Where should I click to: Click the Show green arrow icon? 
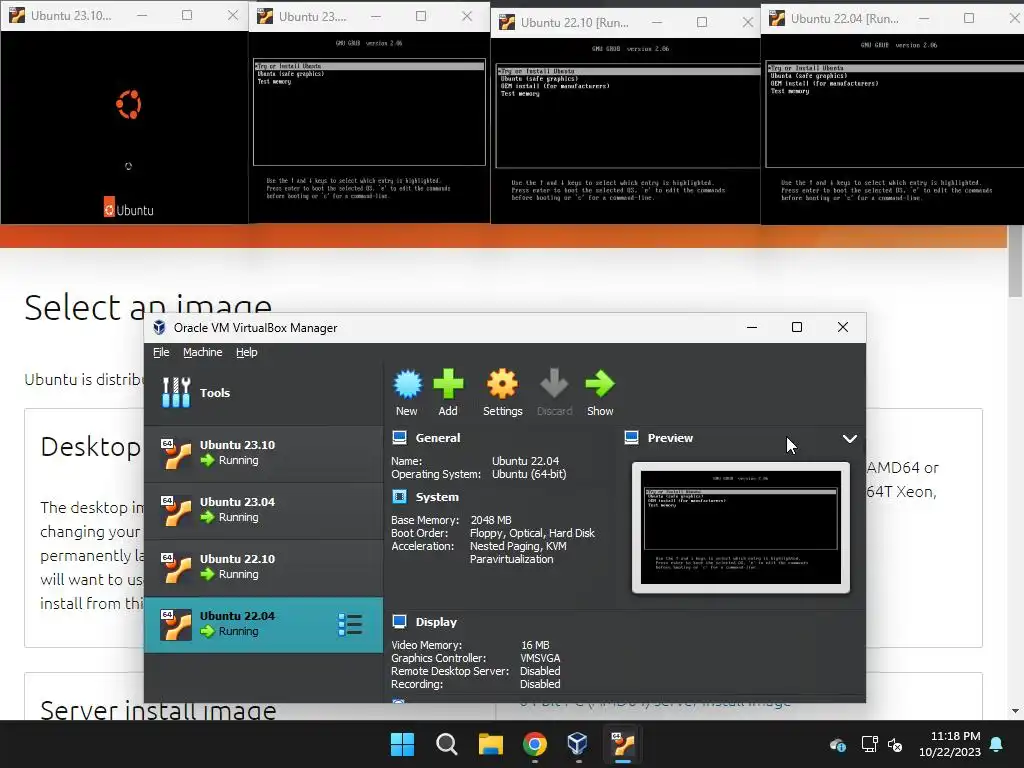click(600, 384)
